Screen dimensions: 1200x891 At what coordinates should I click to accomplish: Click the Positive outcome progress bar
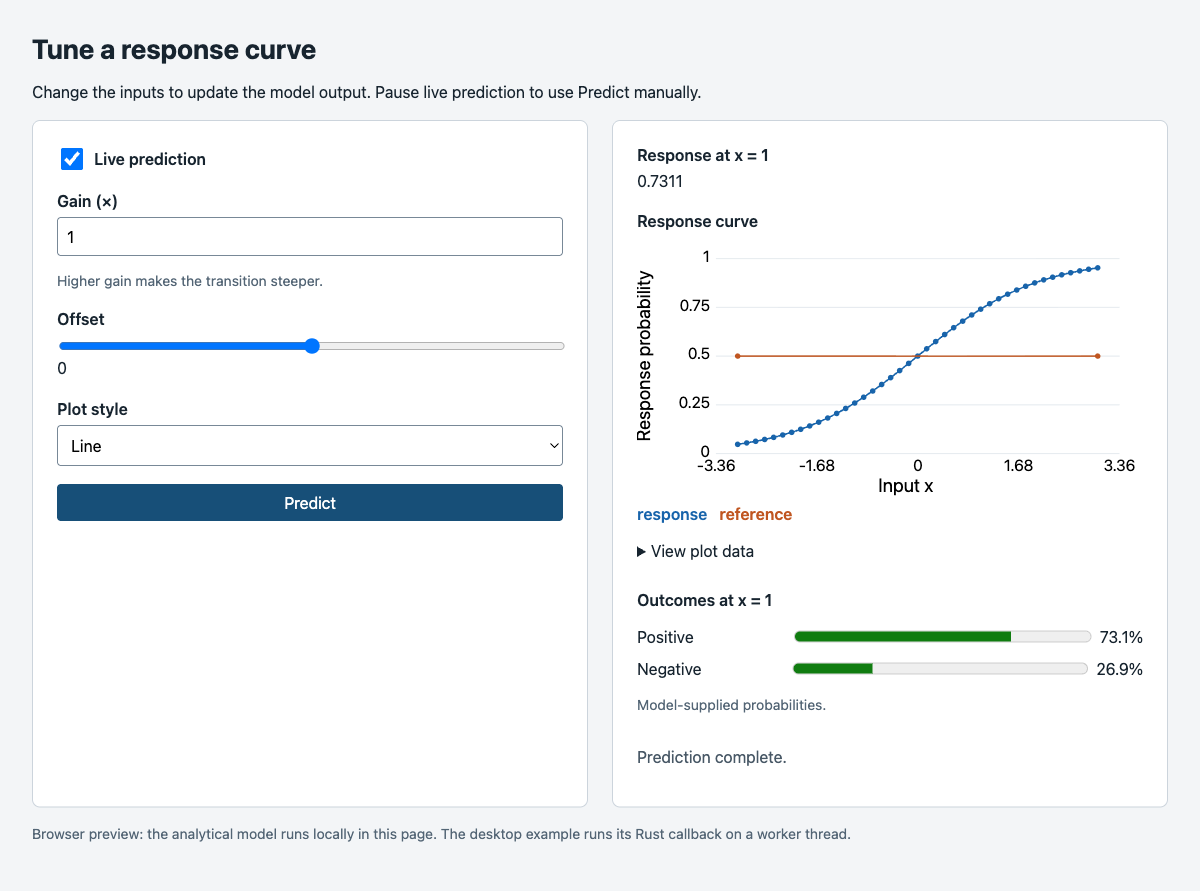[942, 637]
